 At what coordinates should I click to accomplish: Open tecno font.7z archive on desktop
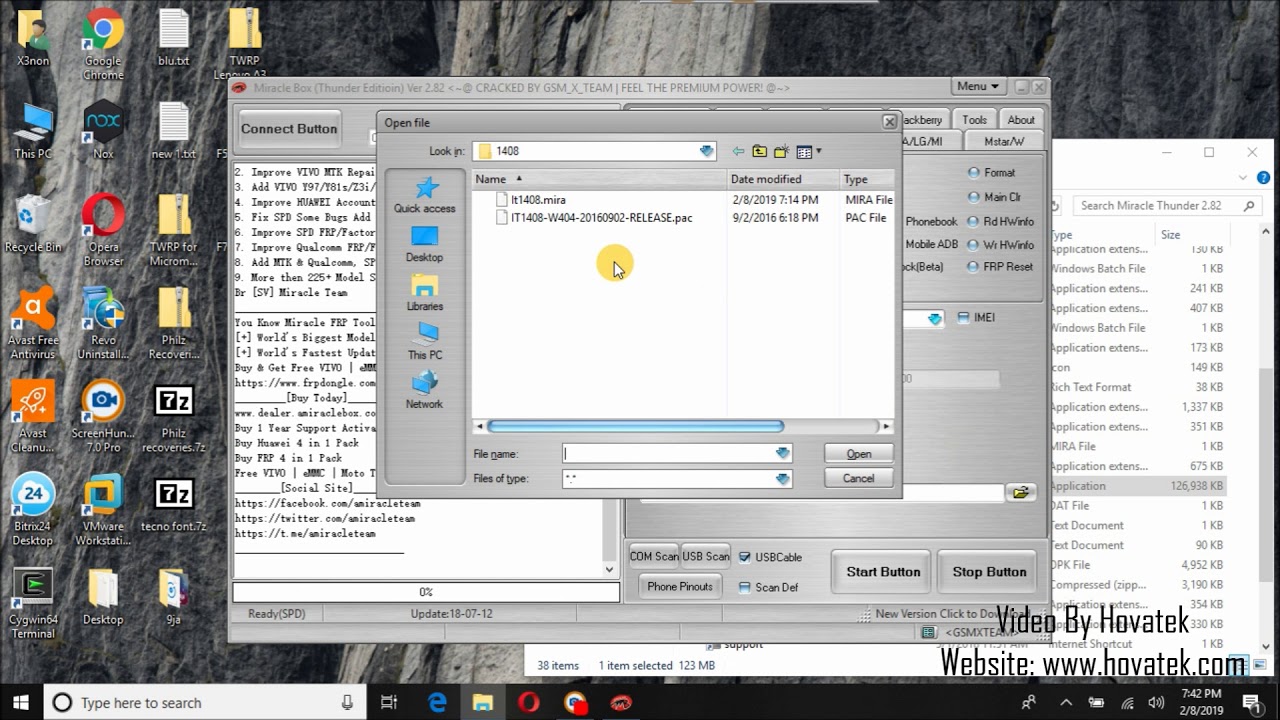click(x=173, y=503)
